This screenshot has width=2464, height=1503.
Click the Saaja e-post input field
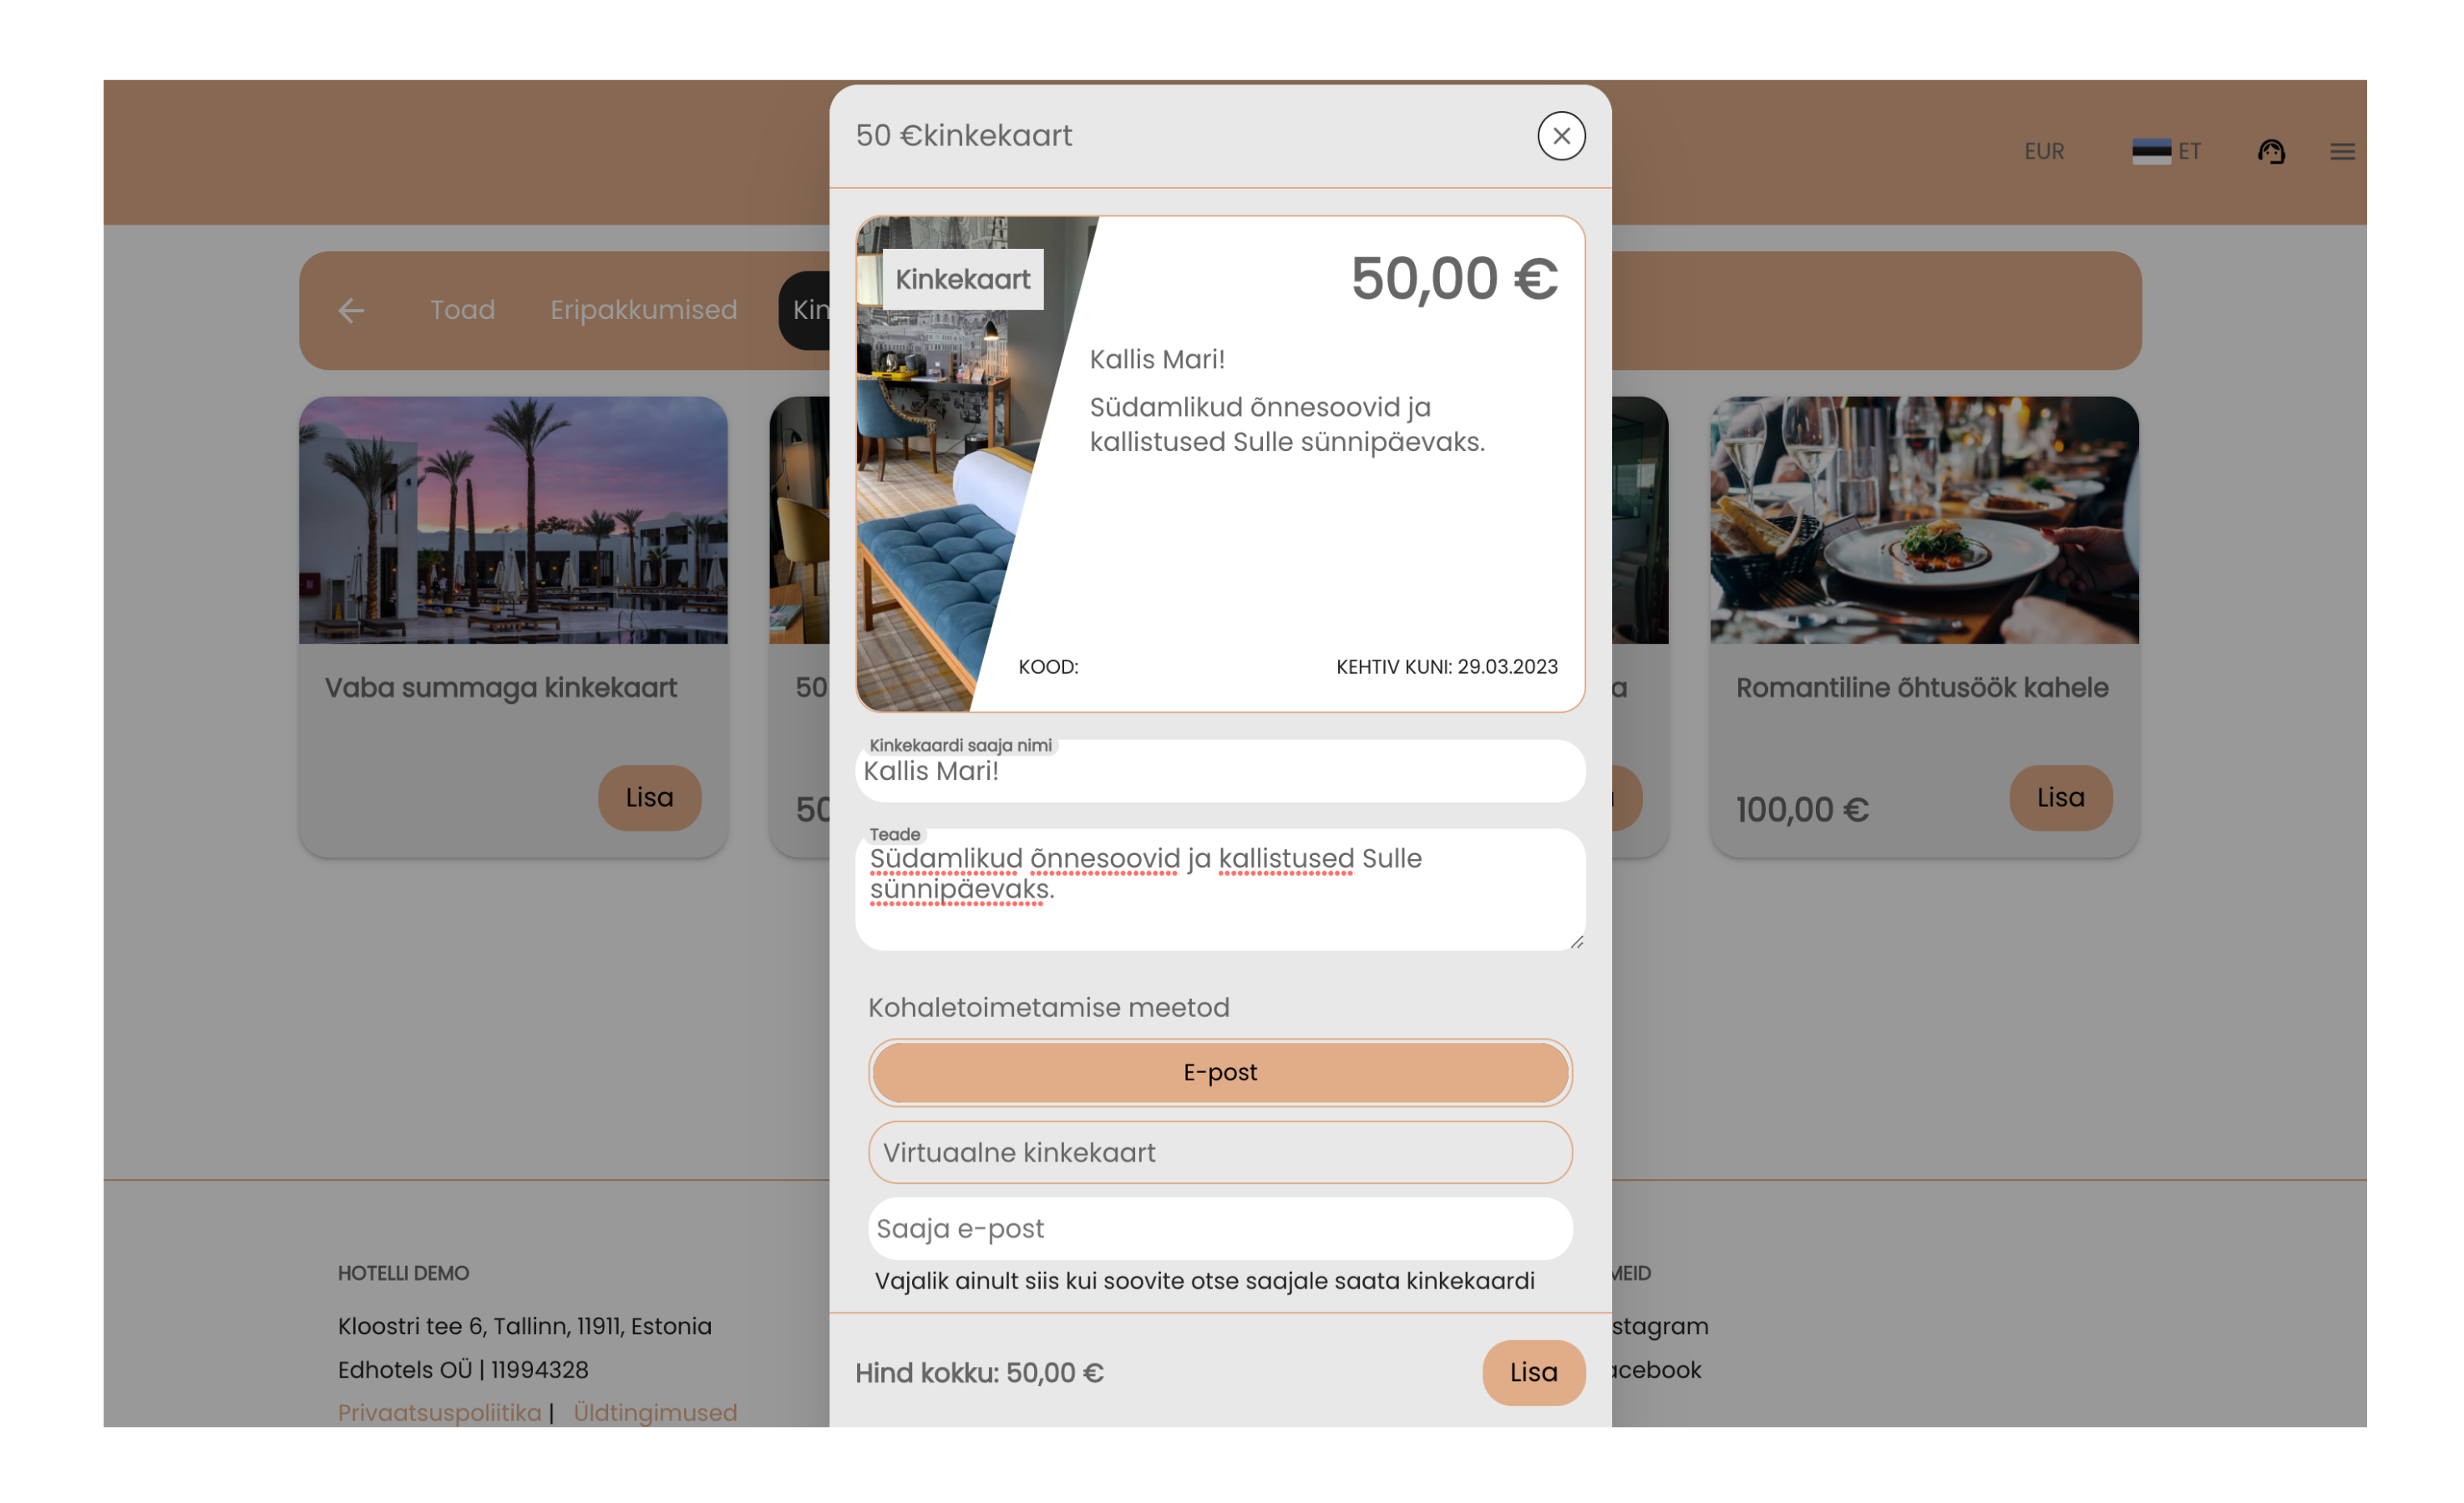pos(1220,1228)
